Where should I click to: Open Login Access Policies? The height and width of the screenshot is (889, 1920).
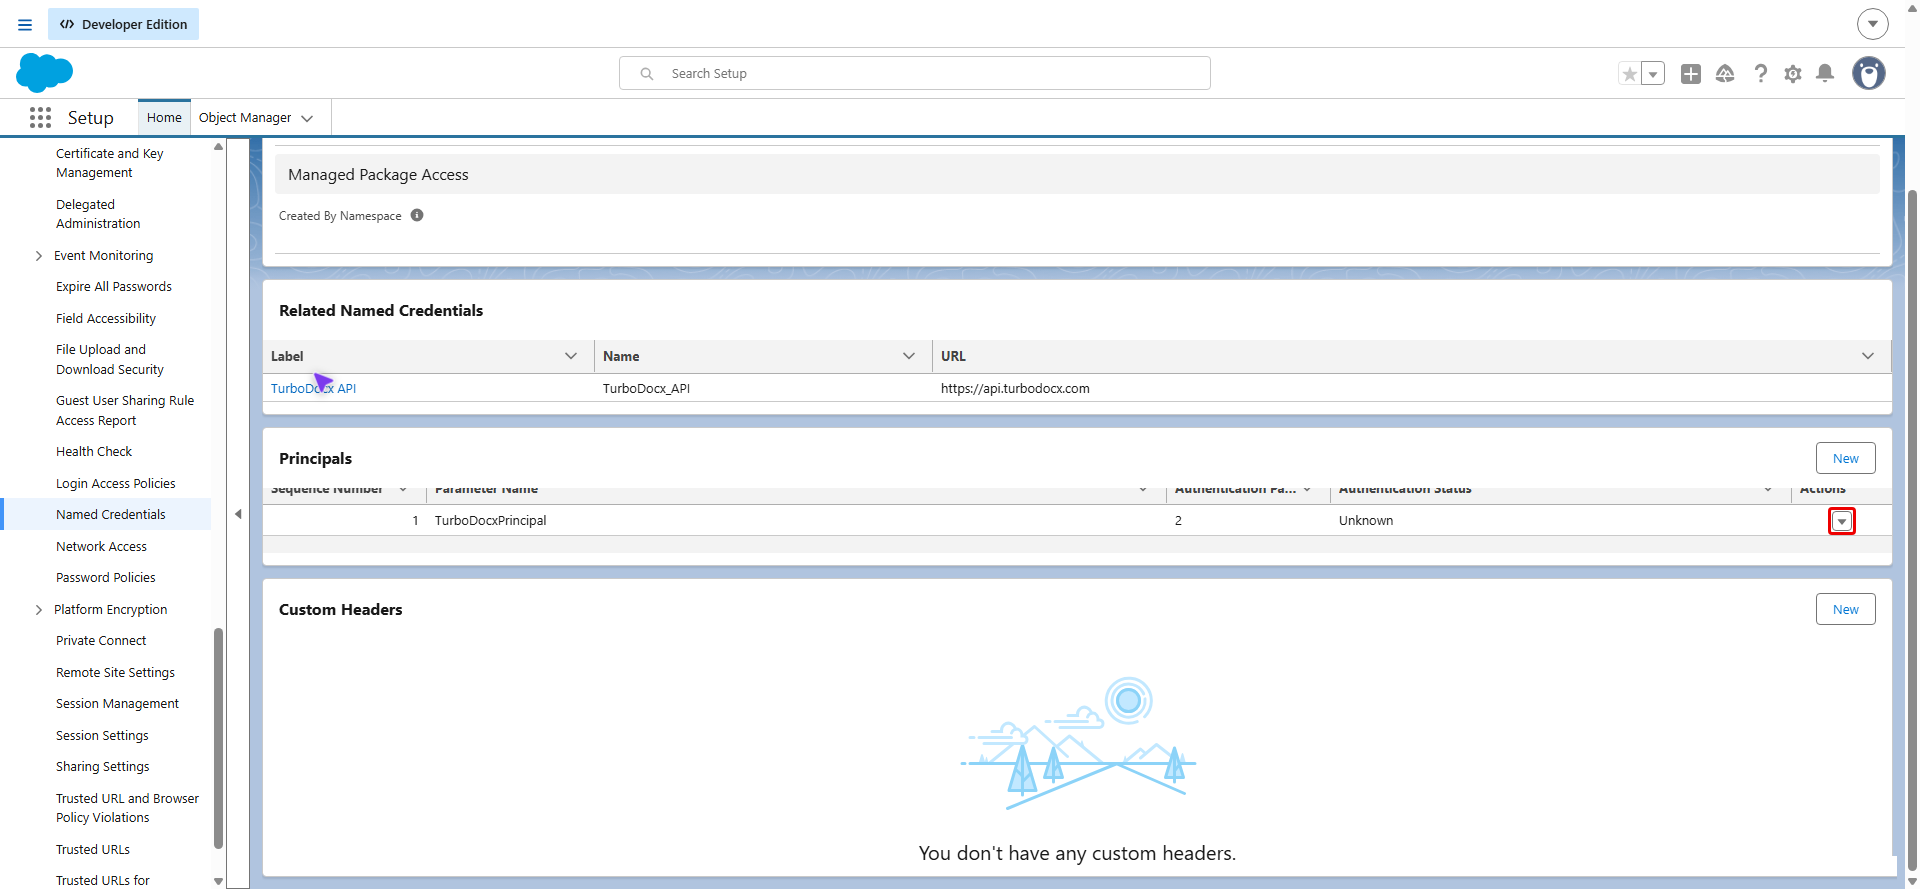pos(115,483)
